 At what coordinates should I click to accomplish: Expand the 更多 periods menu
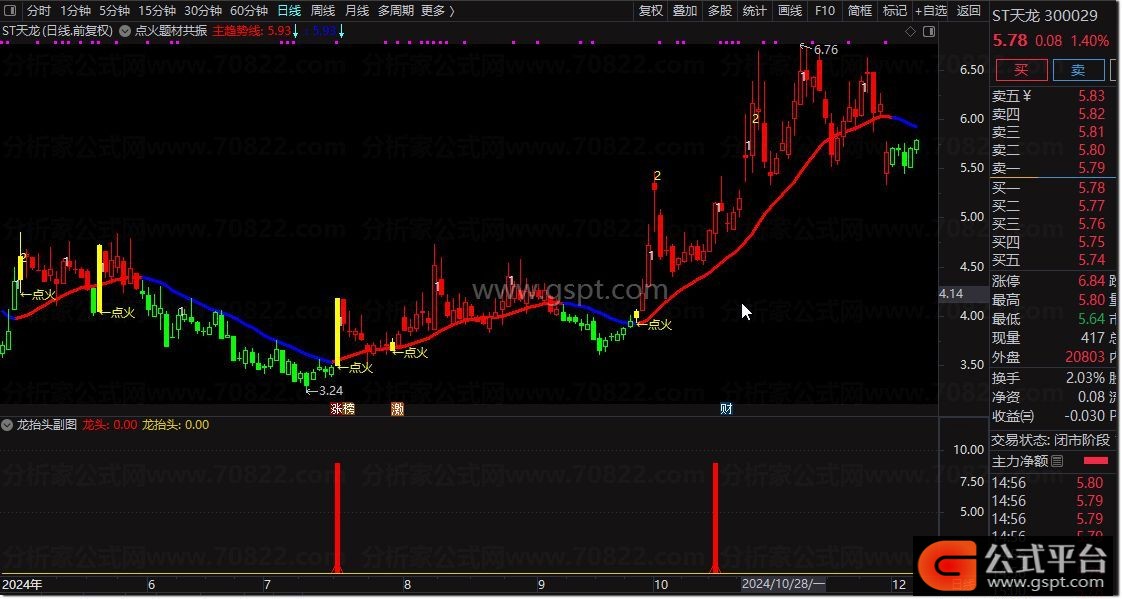(438, 11)
